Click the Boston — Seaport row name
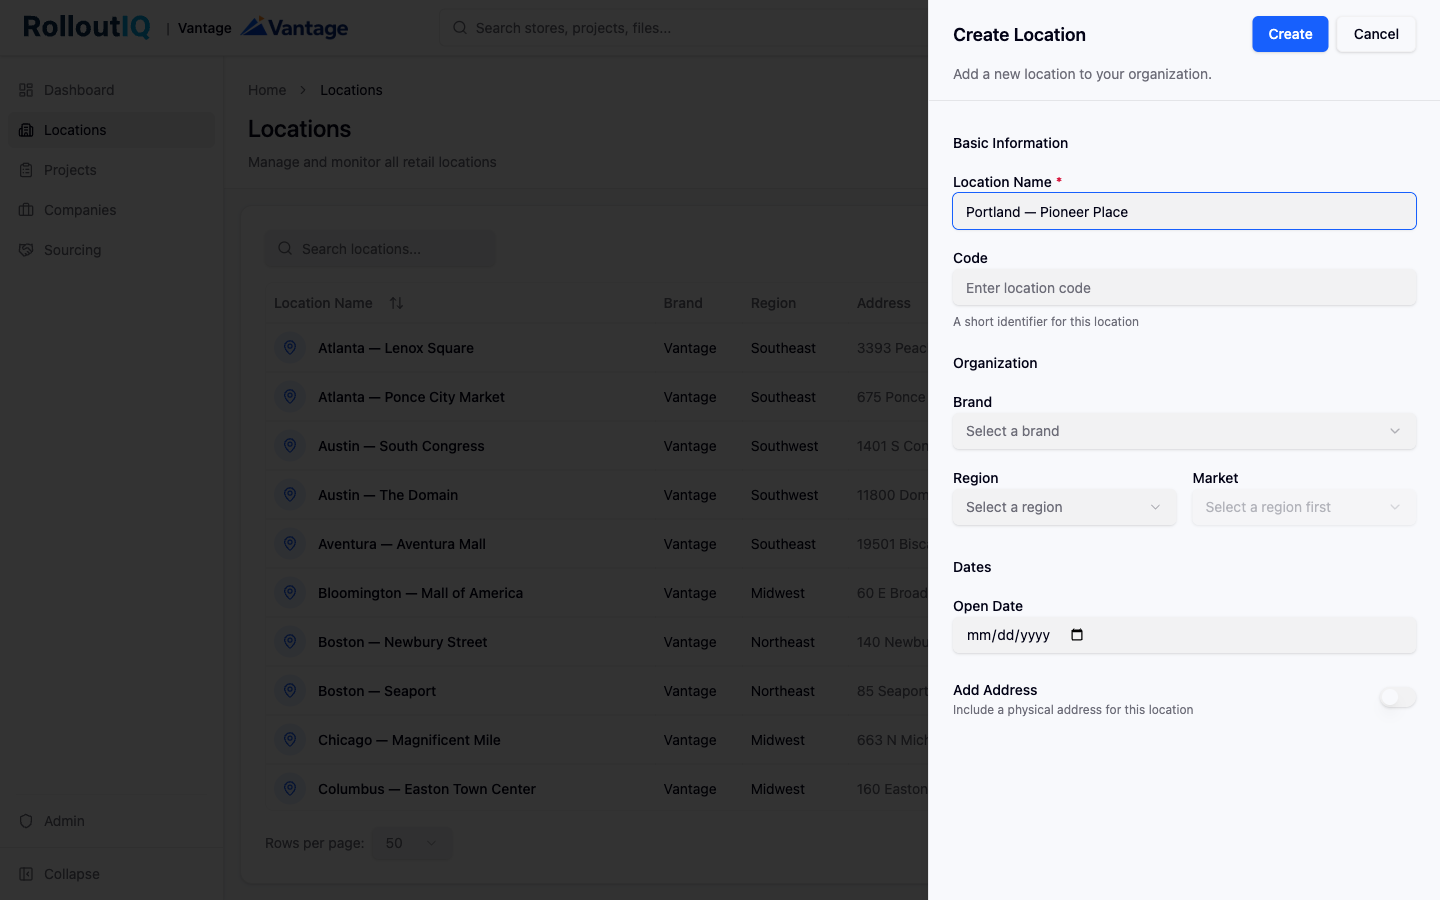Image resolution: width=1440 pixels, height=900 pixels. pos(377,691)
